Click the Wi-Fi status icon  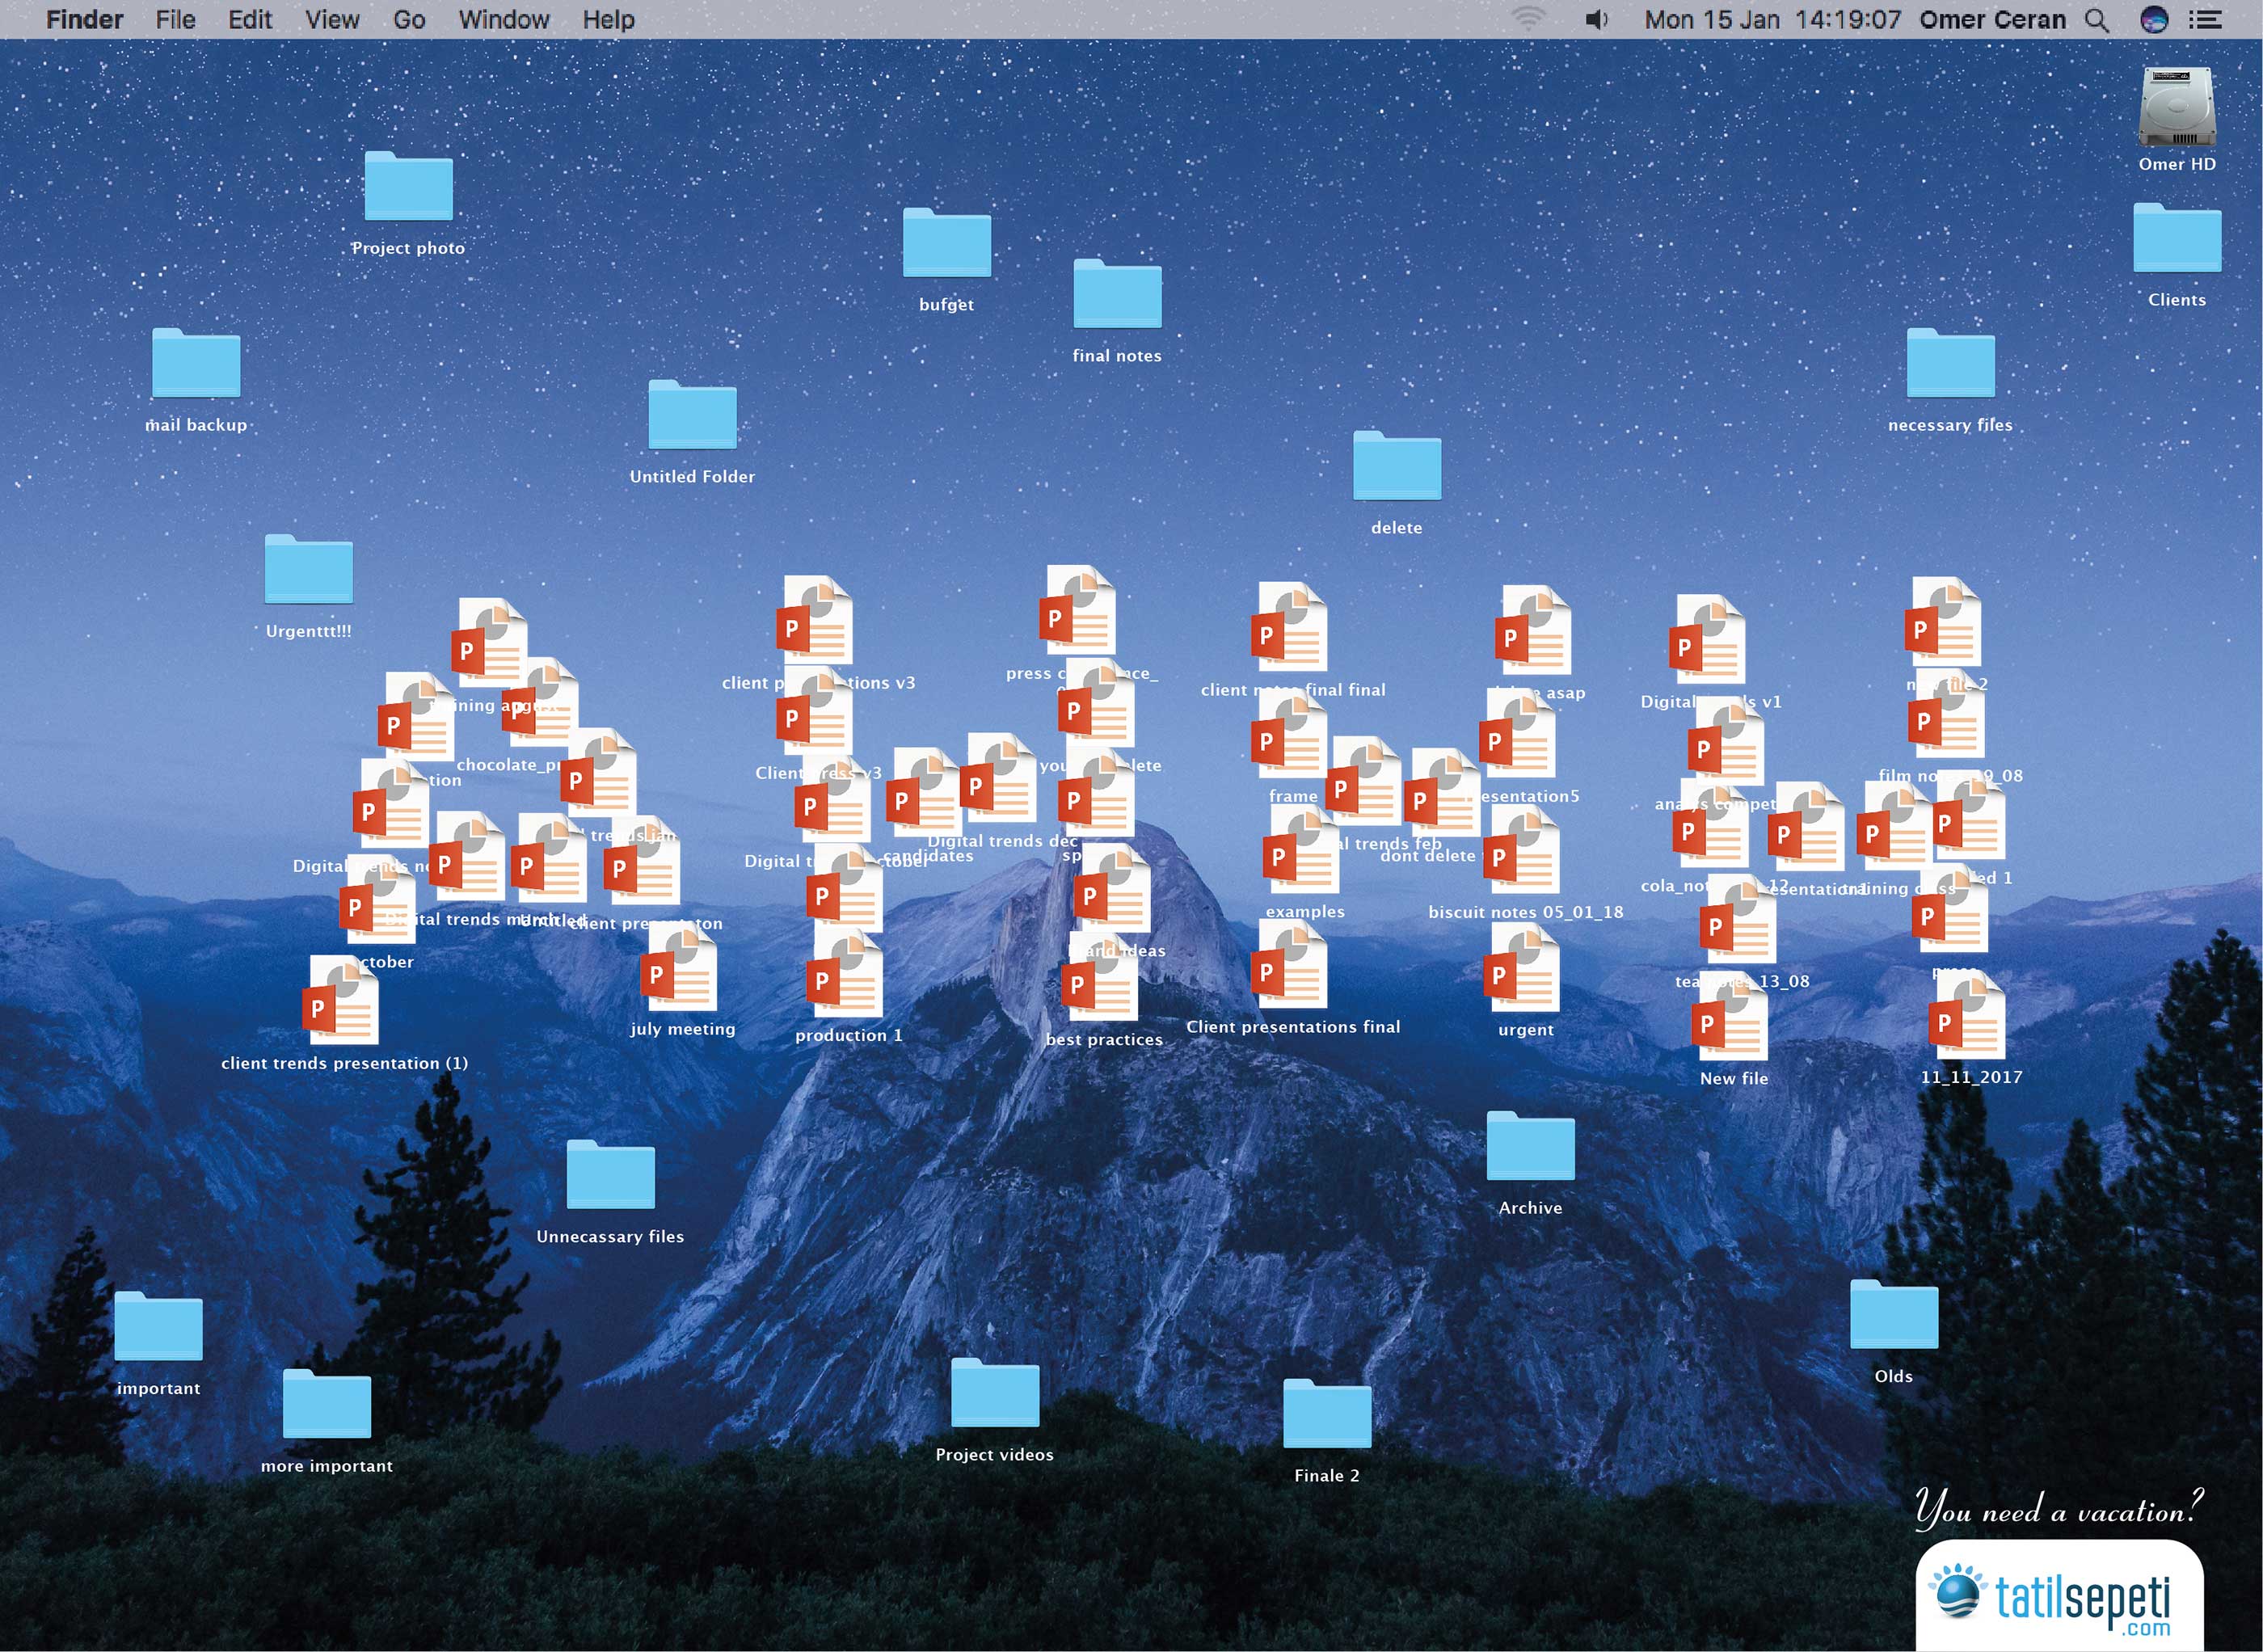tap(1527, 20)
